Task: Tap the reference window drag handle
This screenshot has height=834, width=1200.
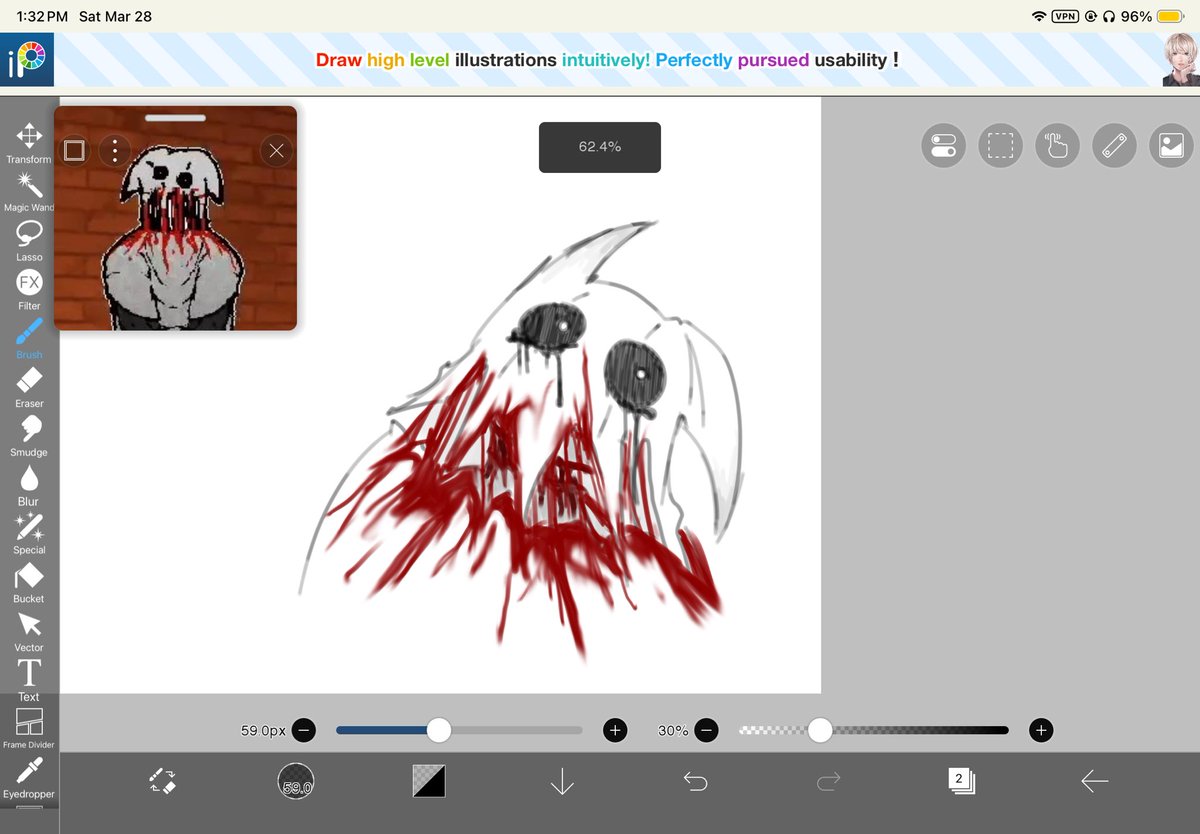Action: [x=175, y=118]
